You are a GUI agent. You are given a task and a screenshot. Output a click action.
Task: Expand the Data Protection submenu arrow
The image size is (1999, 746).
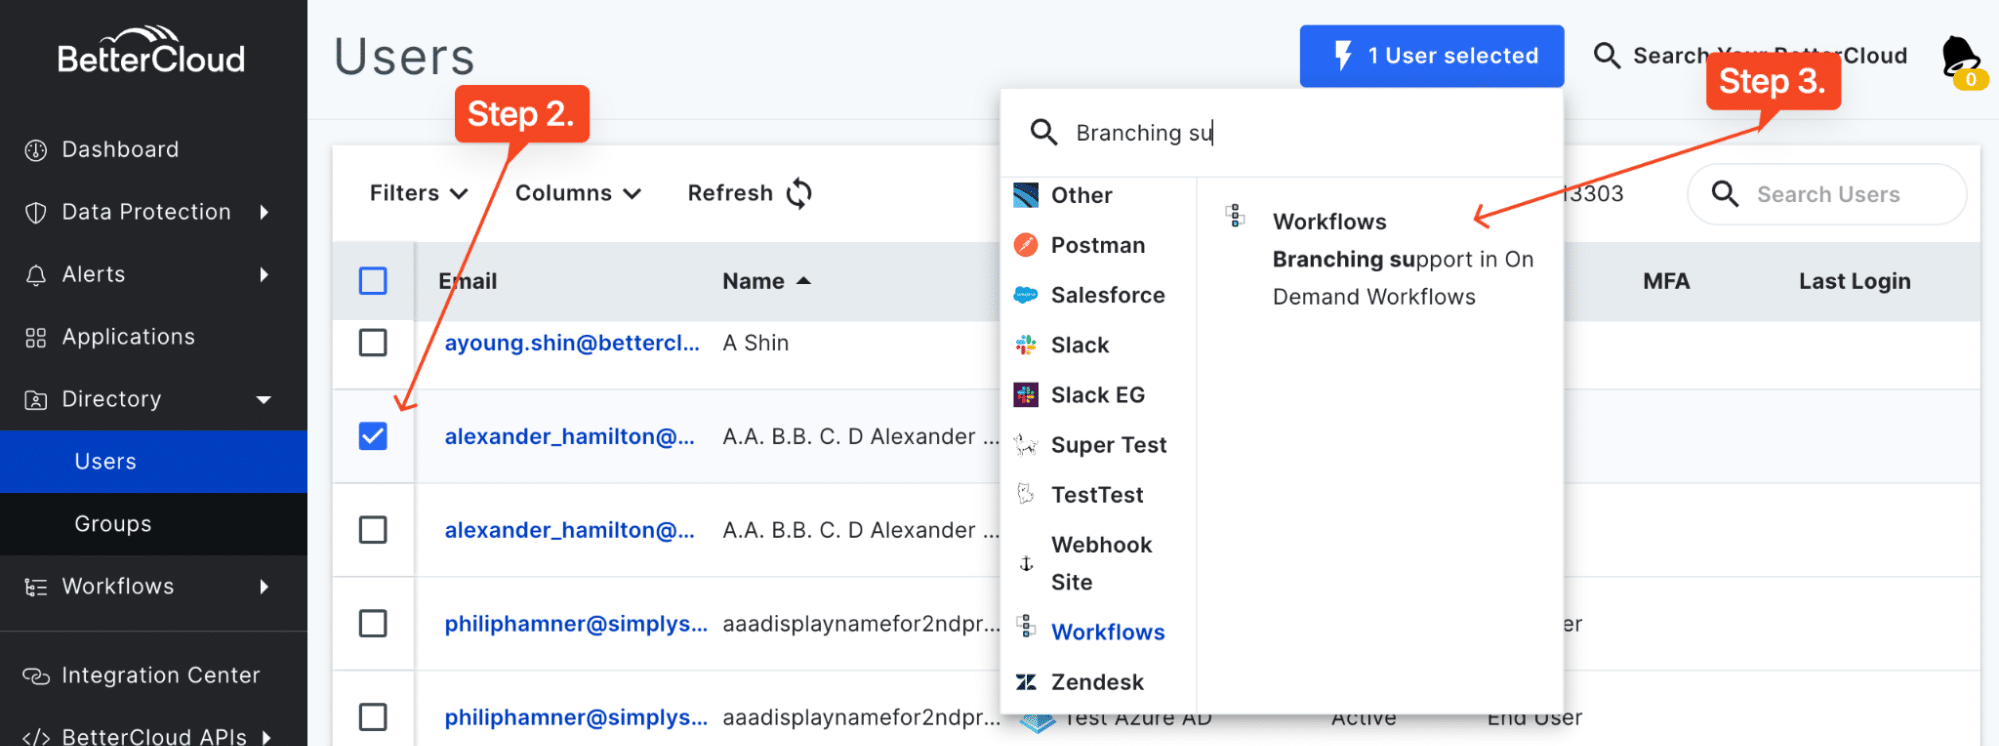tap(264, 212)
